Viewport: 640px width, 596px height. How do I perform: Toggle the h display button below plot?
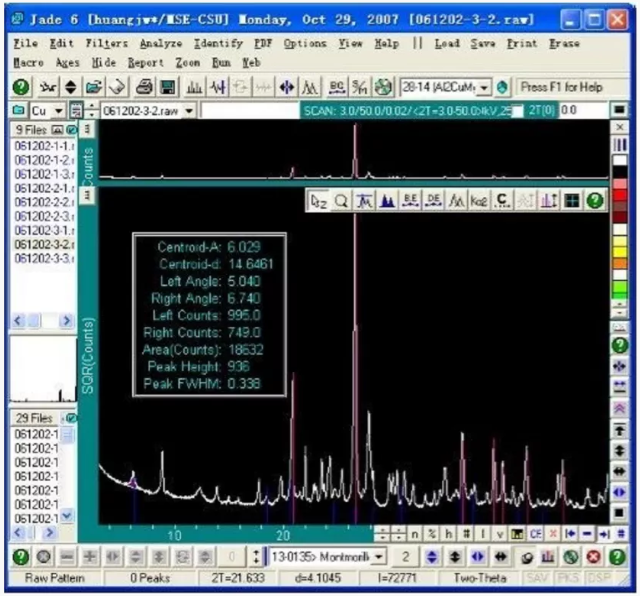(x=449, y=534)
